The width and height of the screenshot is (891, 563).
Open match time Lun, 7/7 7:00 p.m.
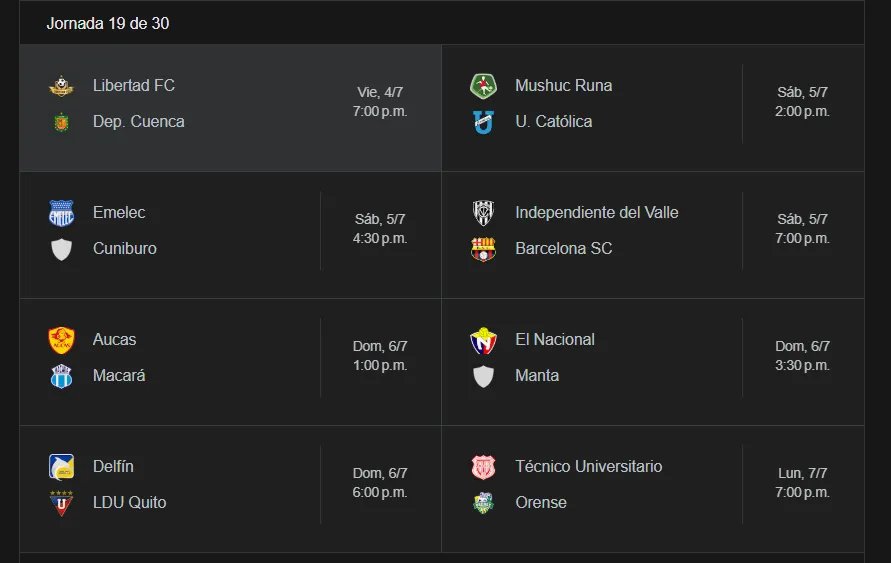click(802, 483)
